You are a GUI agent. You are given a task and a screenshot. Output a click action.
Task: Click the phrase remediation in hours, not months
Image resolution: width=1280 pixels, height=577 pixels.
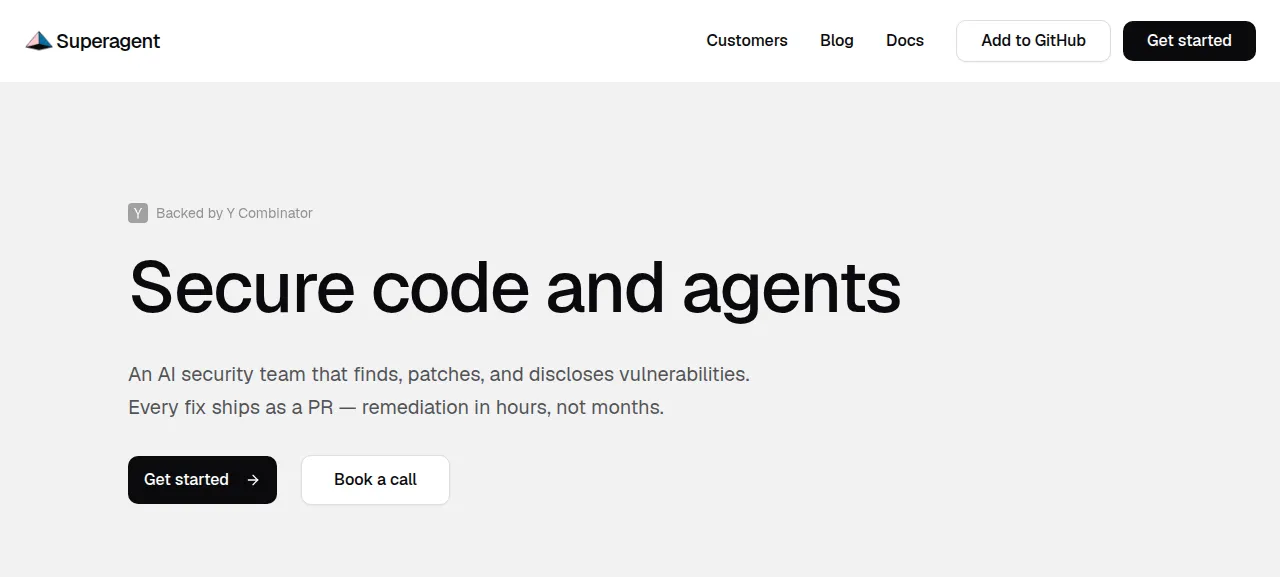(x=513, y=408)
